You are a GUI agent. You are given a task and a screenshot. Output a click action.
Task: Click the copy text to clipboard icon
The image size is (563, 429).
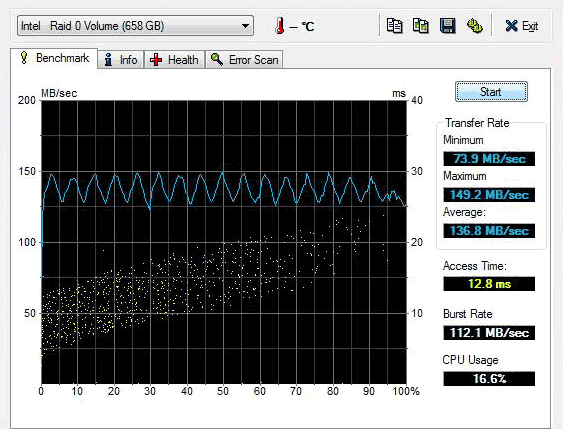click(x=394, y=26)
